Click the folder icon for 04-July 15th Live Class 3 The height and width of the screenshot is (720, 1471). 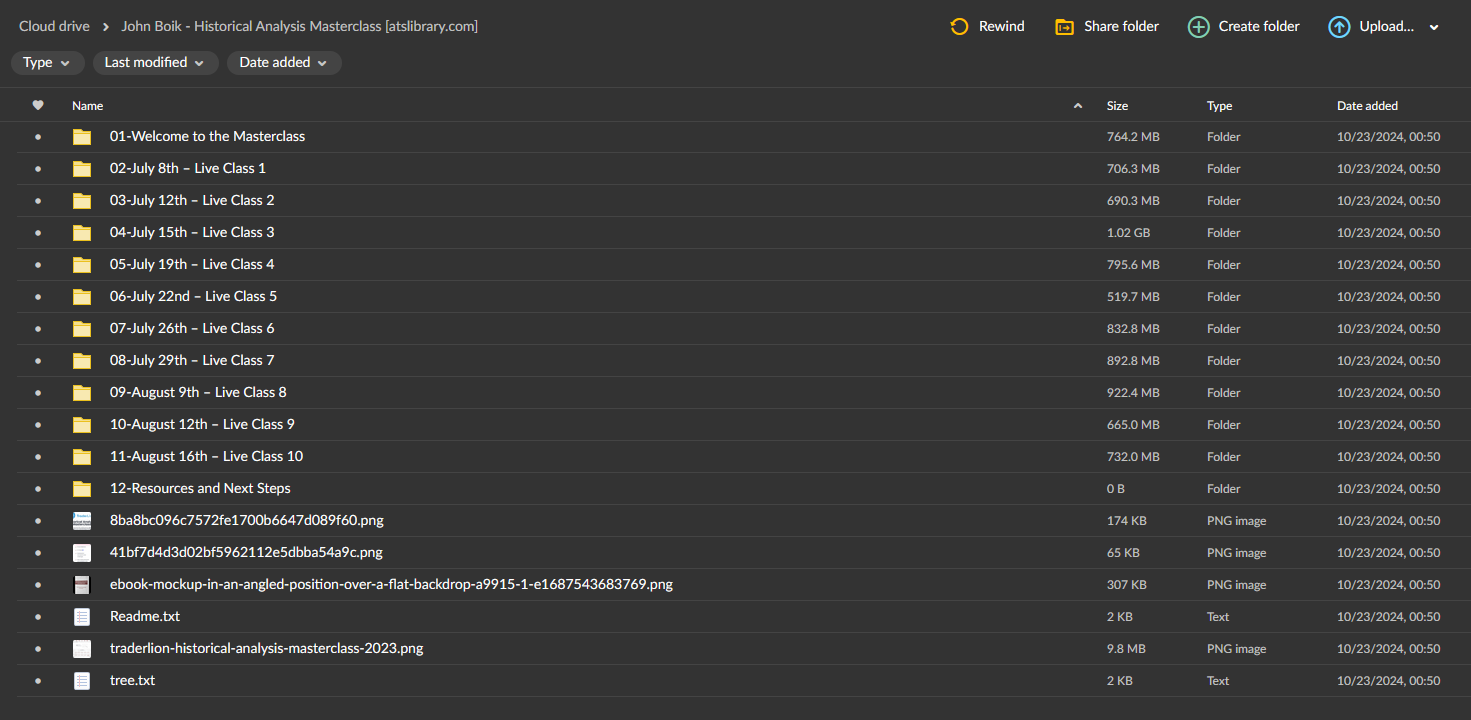82,233
